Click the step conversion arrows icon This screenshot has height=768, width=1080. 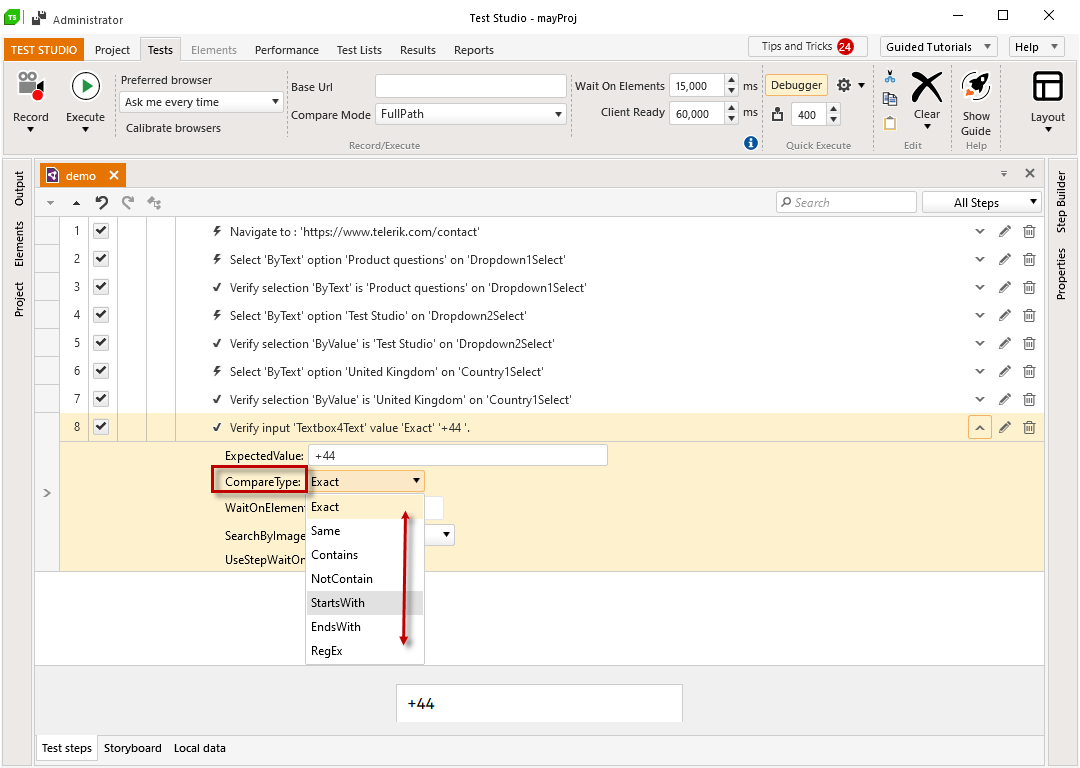(x=154, y=203)
